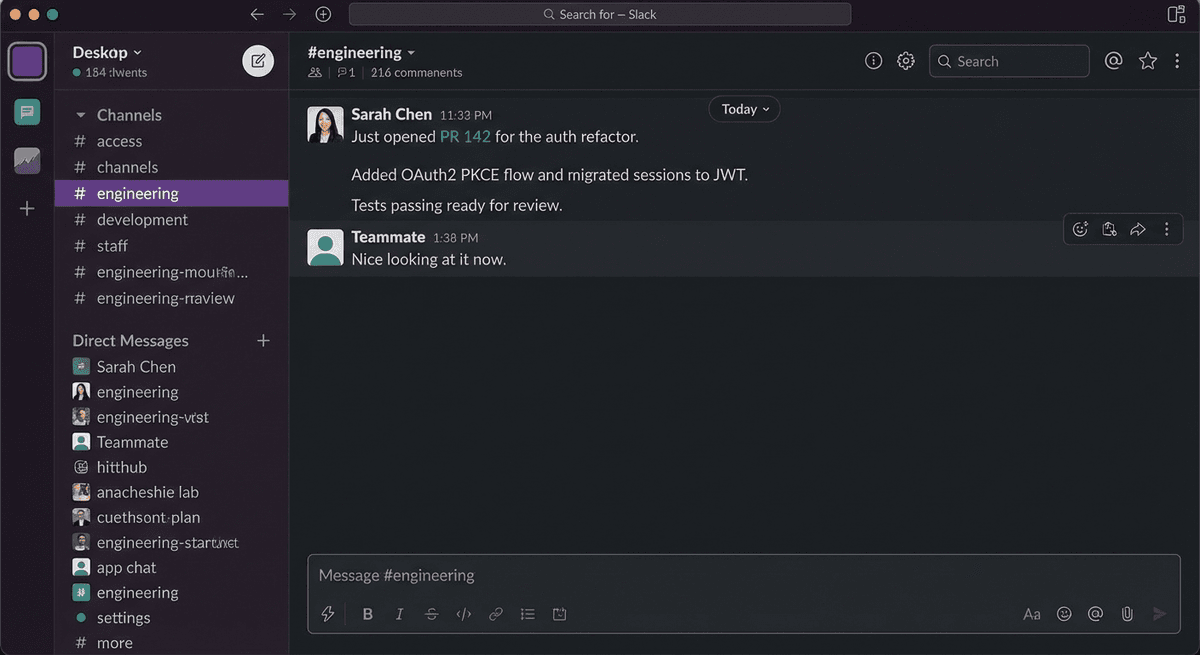
Task: Apply strikethrough formatting in the message box
Action: click(431, 613)
